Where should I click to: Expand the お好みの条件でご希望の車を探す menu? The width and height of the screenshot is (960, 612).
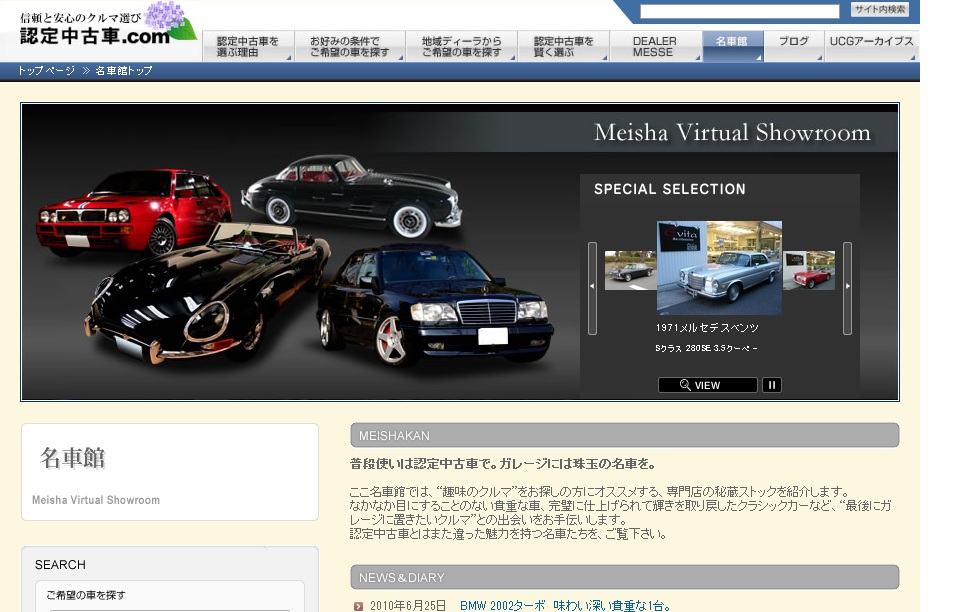(x=350, y=46)
